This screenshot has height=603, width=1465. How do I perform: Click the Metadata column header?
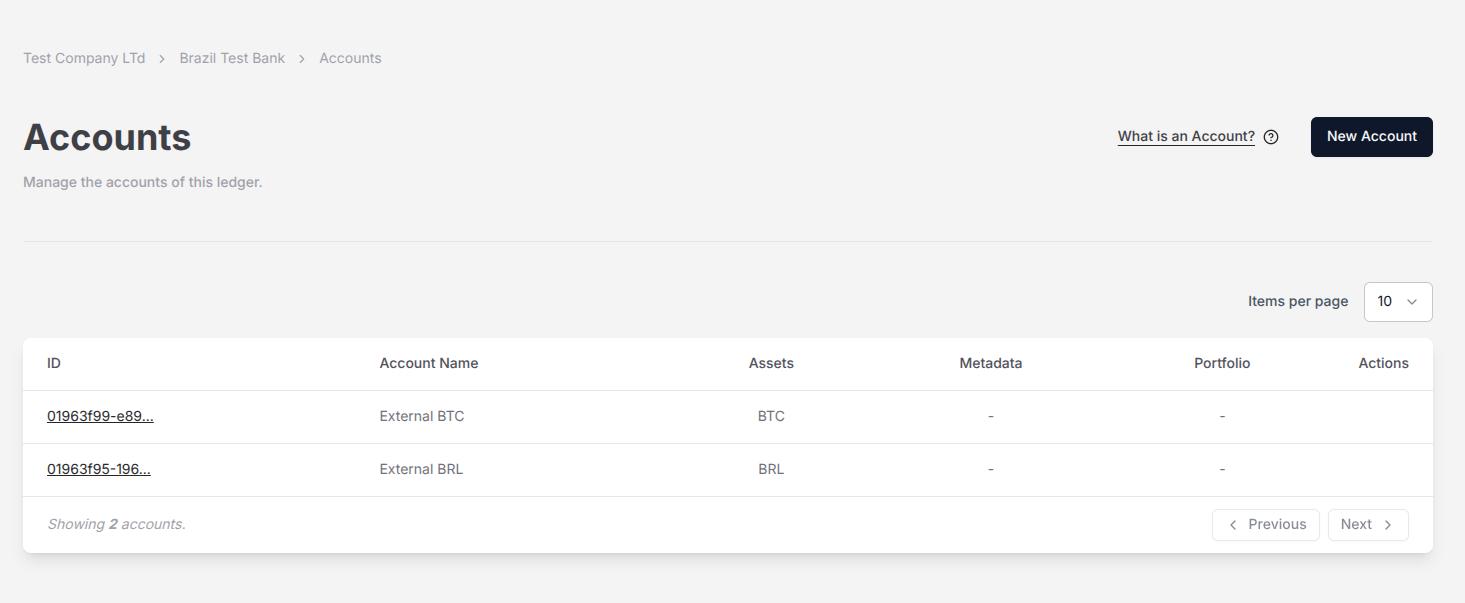tap(991, 363)
